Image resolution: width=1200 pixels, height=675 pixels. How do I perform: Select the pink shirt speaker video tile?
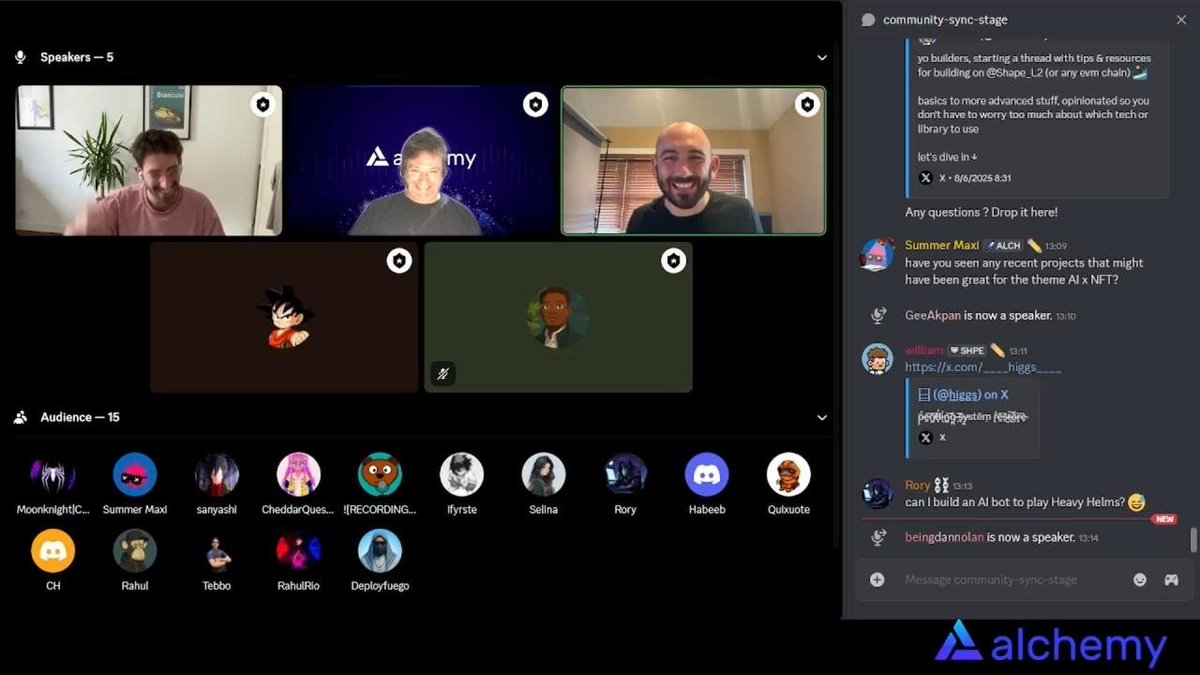(148, 161)
